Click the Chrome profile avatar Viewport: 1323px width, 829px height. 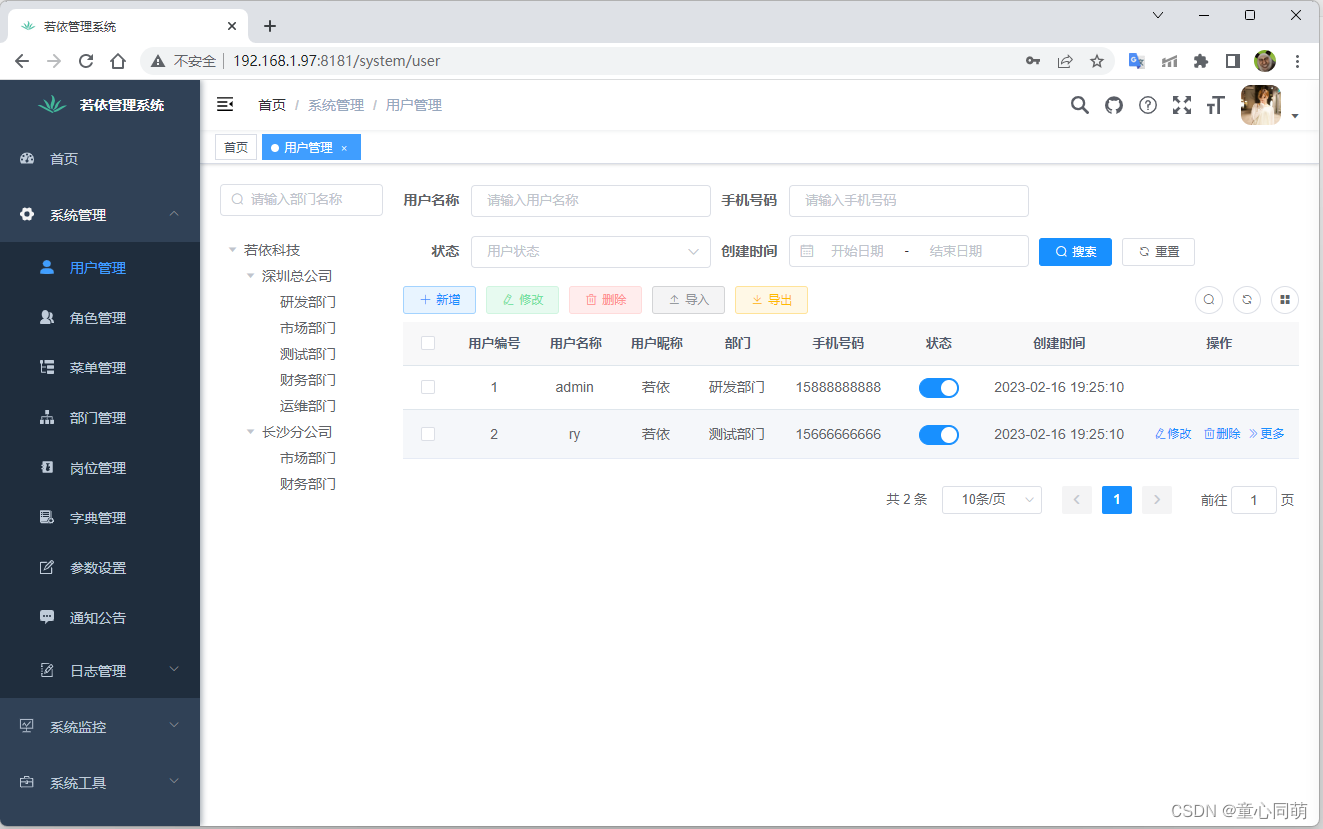tap(1265, 61)
